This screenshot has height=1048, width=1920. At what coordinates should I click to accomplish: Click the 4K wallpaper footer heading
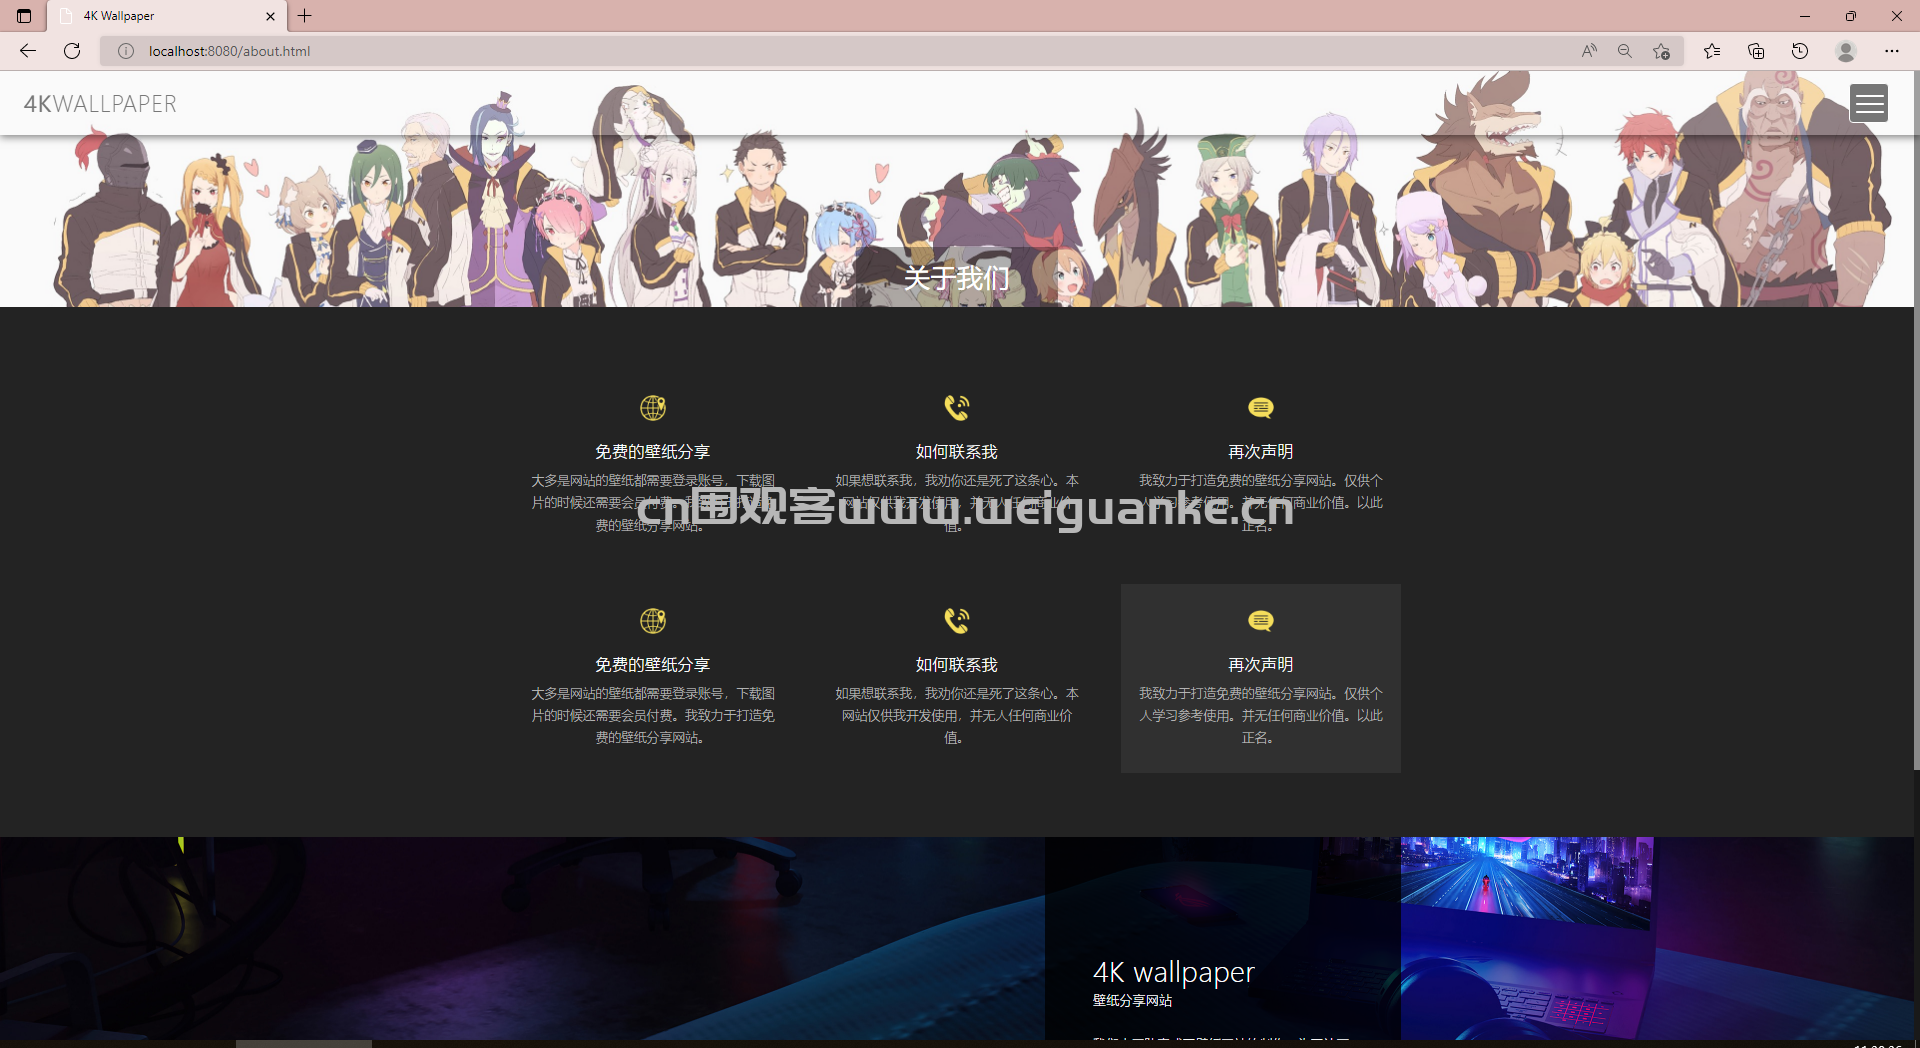click(x=1173, y=972)
